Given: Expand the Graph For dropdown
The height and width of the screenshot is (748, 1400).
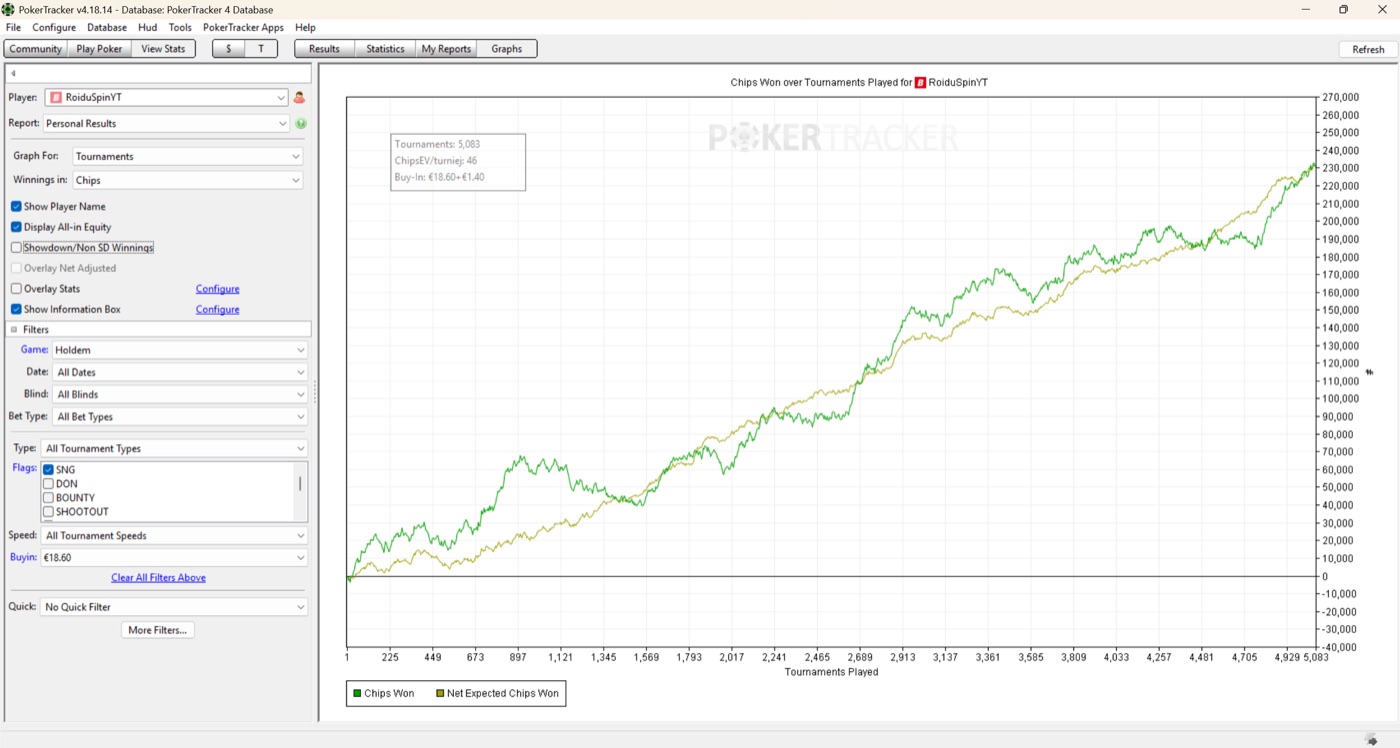Looking at the screenshot, I should pos(188,157).
